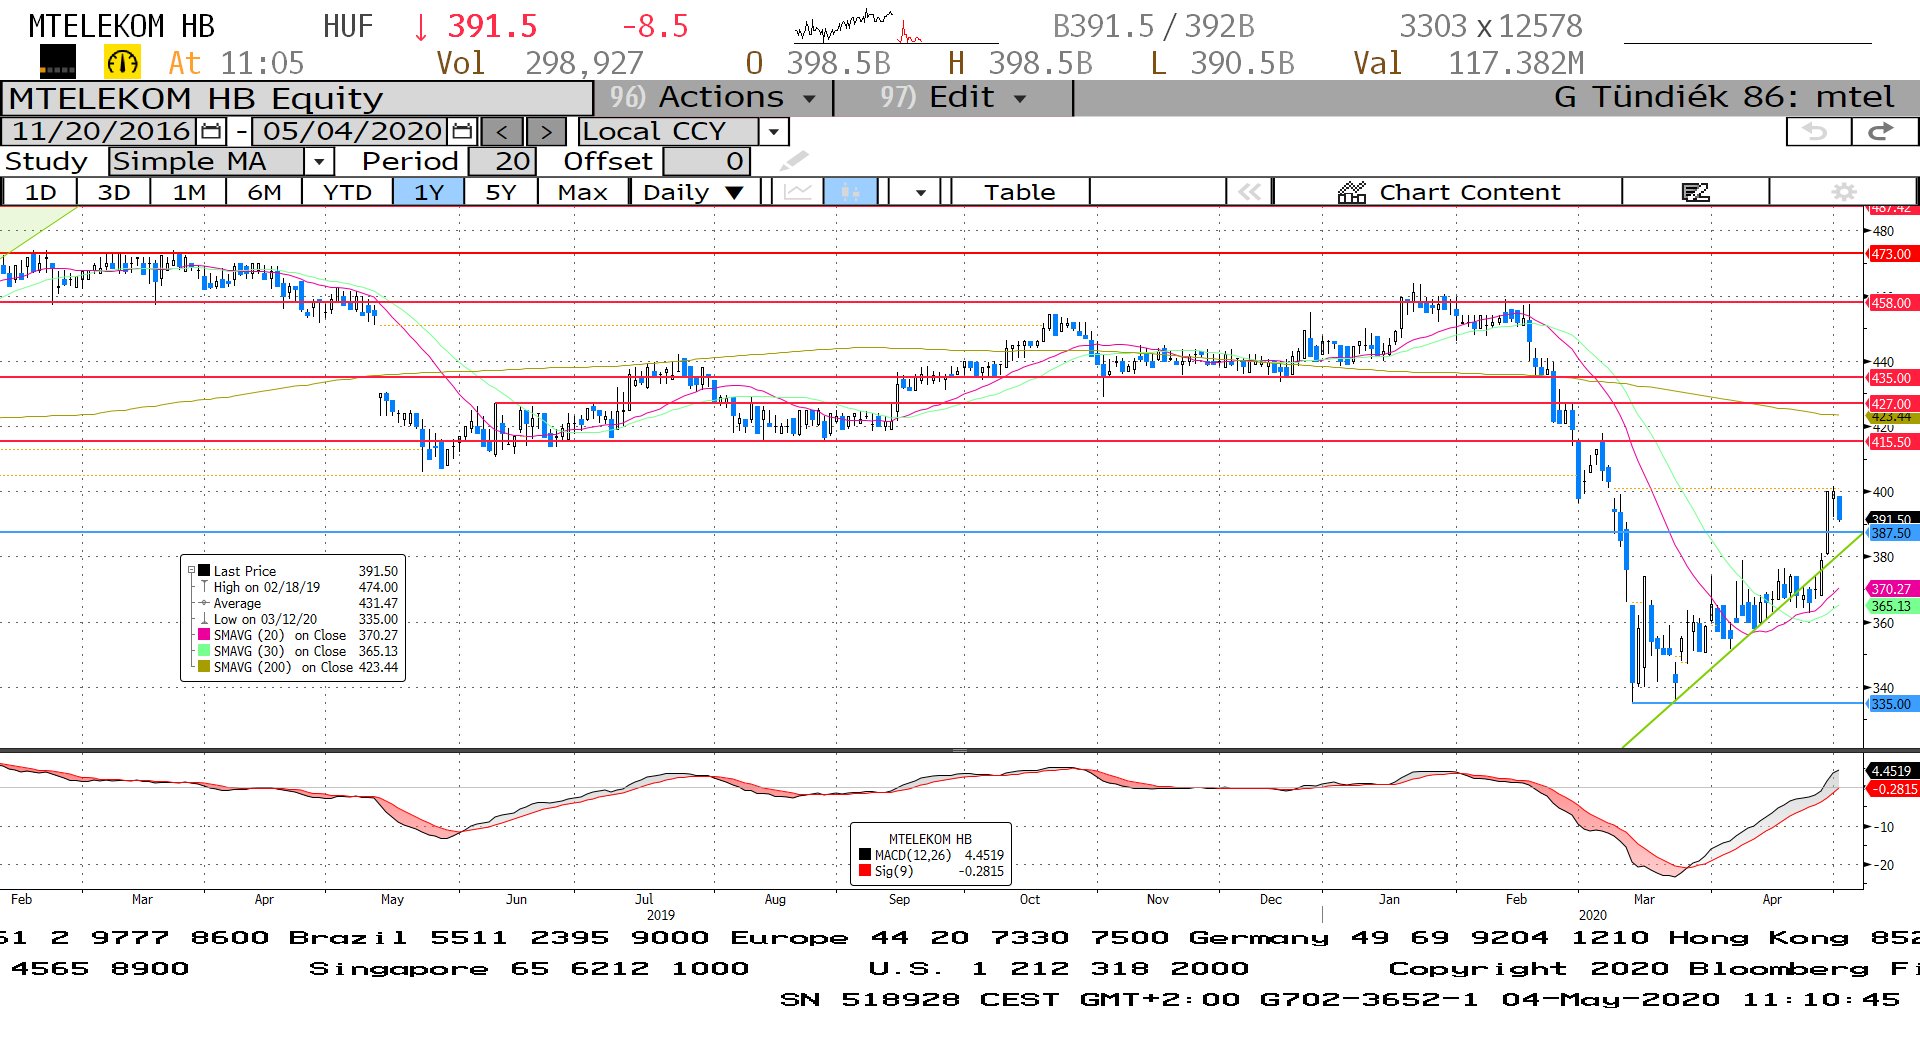Click the 427.00 red level label
Screen dimensions: 1920x1039
coord(1892,404)
